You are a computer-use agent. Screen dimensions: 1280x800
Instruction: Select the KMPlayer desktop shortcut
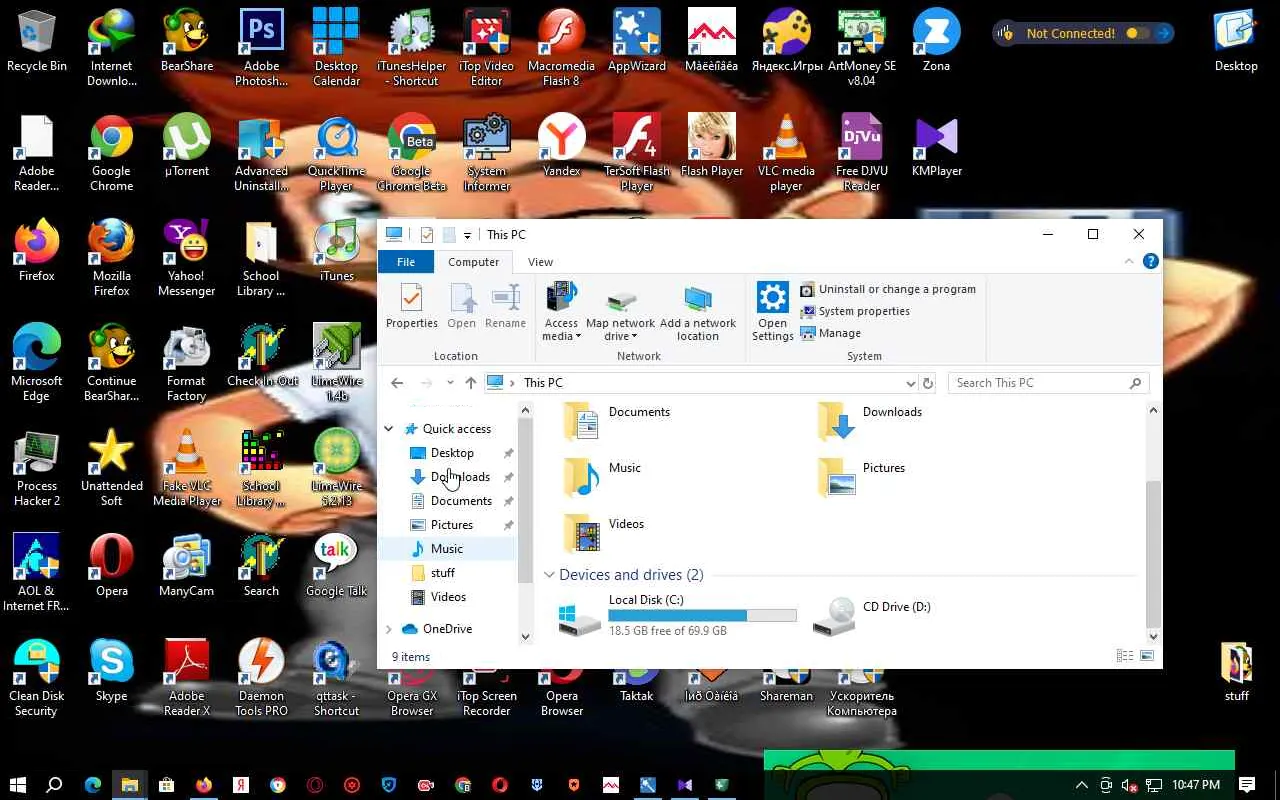(x=937, y=147)
